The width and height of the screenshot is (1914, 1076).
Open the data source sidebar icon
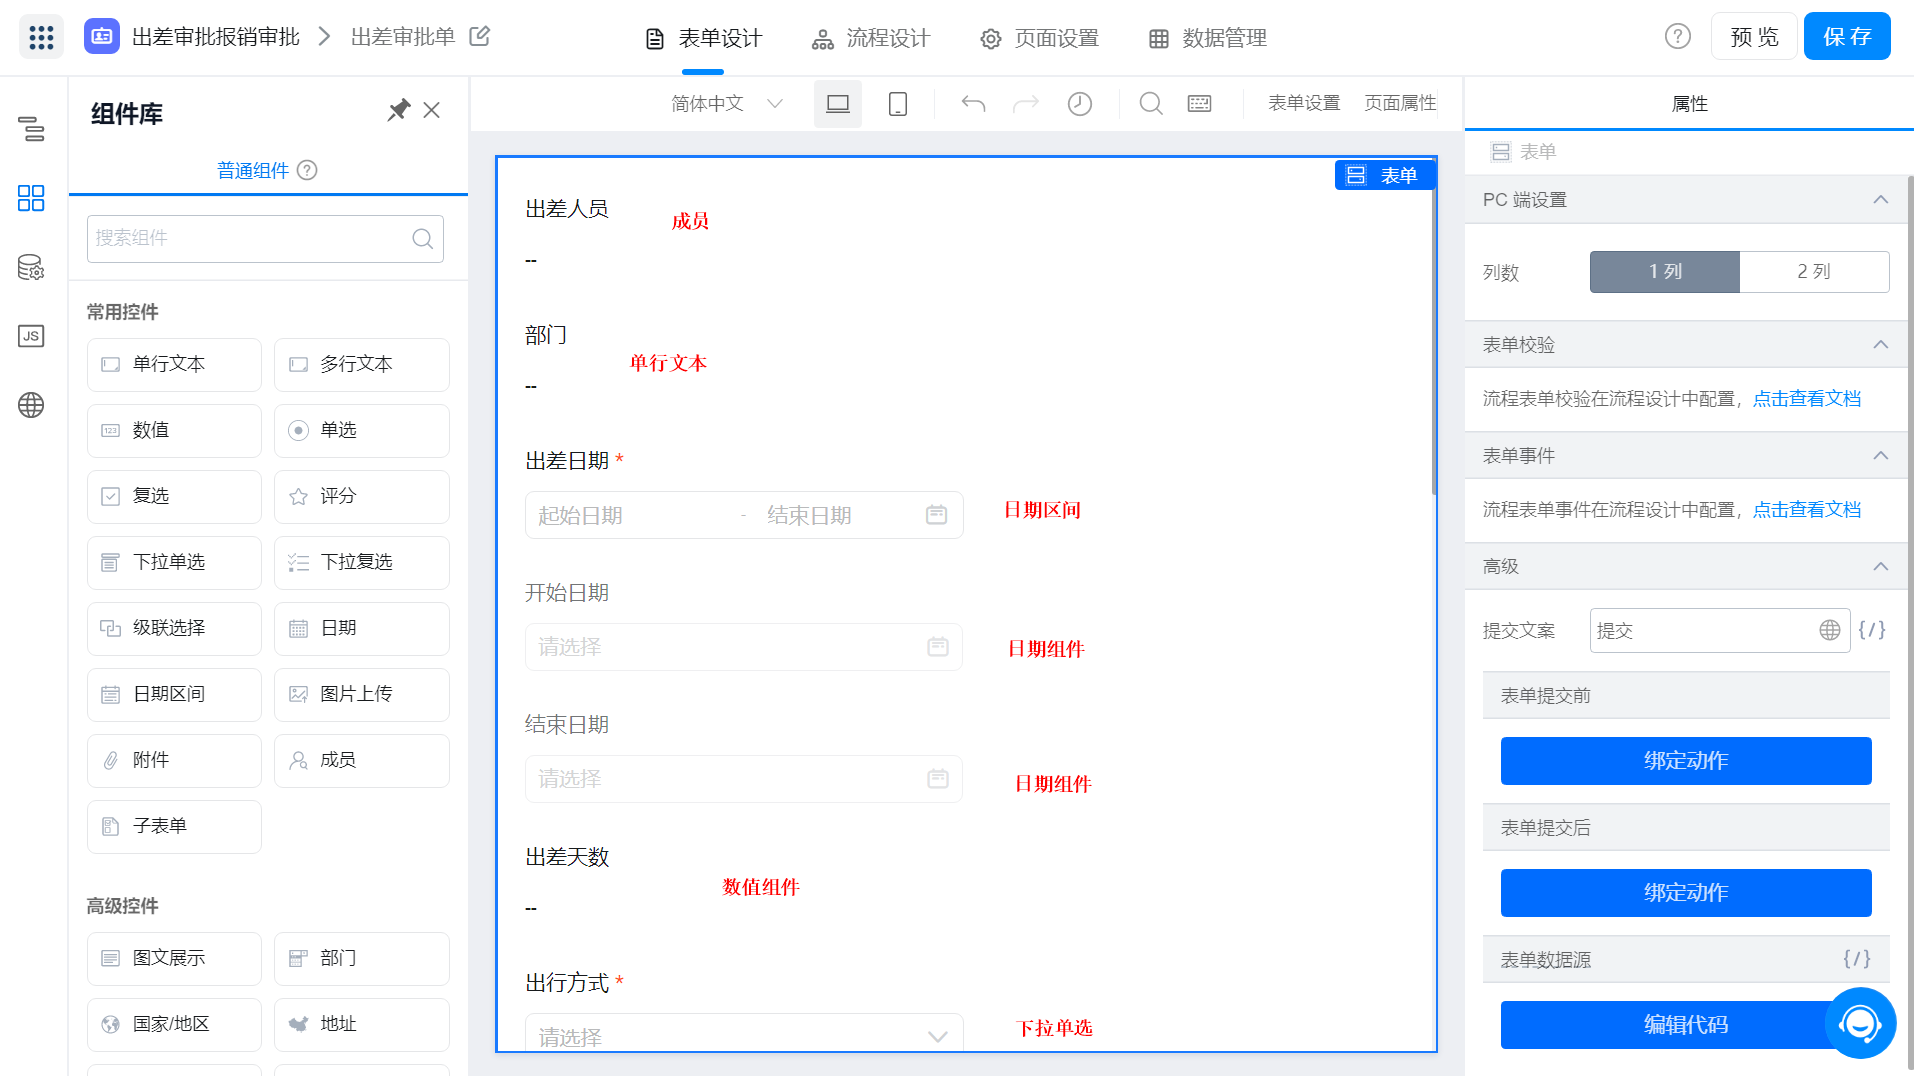click(31, 267)
